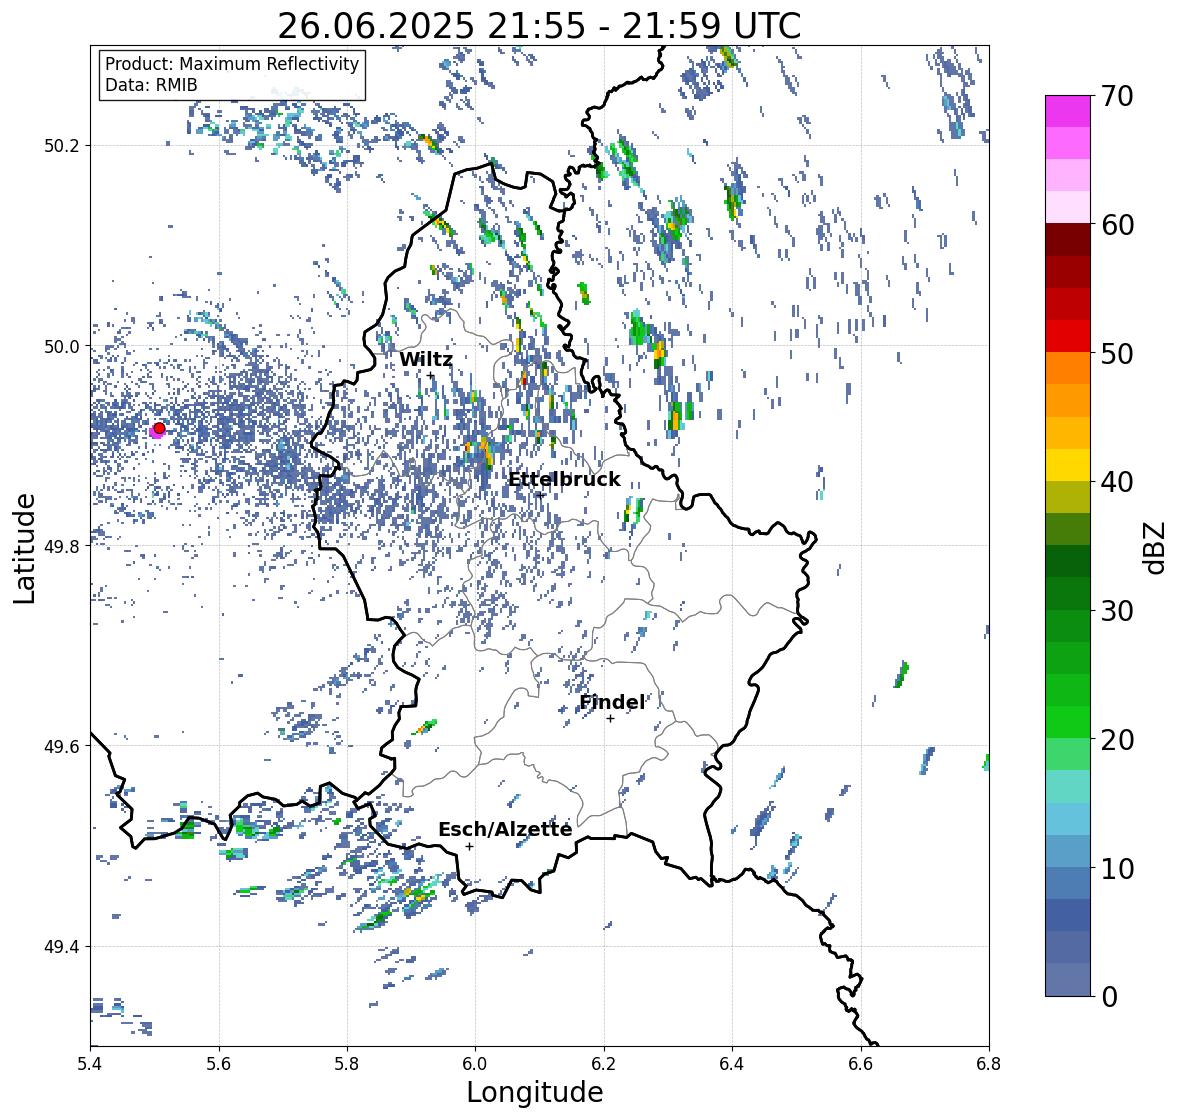1179x1117 pixels.
Task: Click latitude tick label '49.4'
Action: coord(62,947)
